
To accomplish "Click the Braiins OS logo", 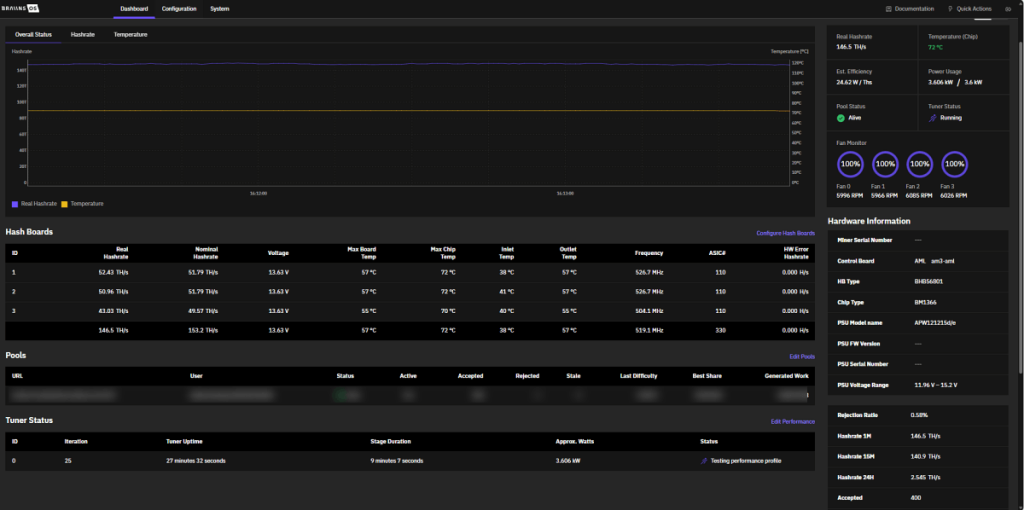I will (x=20, y=8).
